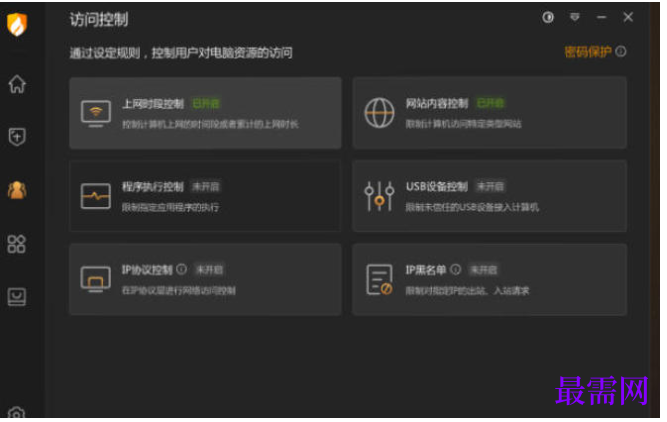
Task: Toggle 上网时段控制 enabled status
Action: (x=206, y=103)
